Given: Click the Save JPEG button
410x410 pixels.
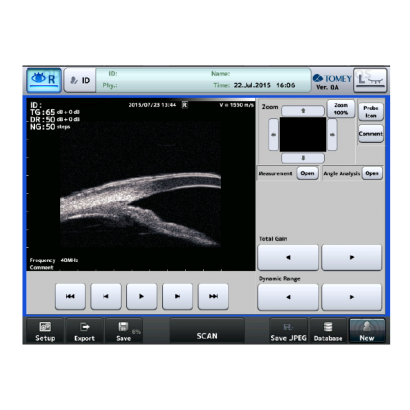Looking at the screenshot, I should [x=288, y=331].
